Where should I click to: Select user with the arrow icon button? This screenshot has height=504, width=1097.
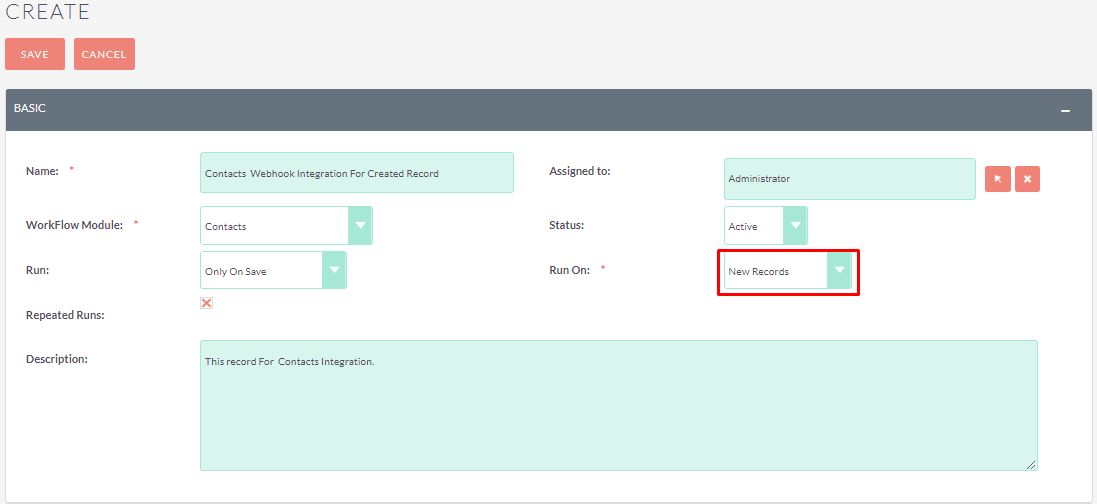pos(998,179)
